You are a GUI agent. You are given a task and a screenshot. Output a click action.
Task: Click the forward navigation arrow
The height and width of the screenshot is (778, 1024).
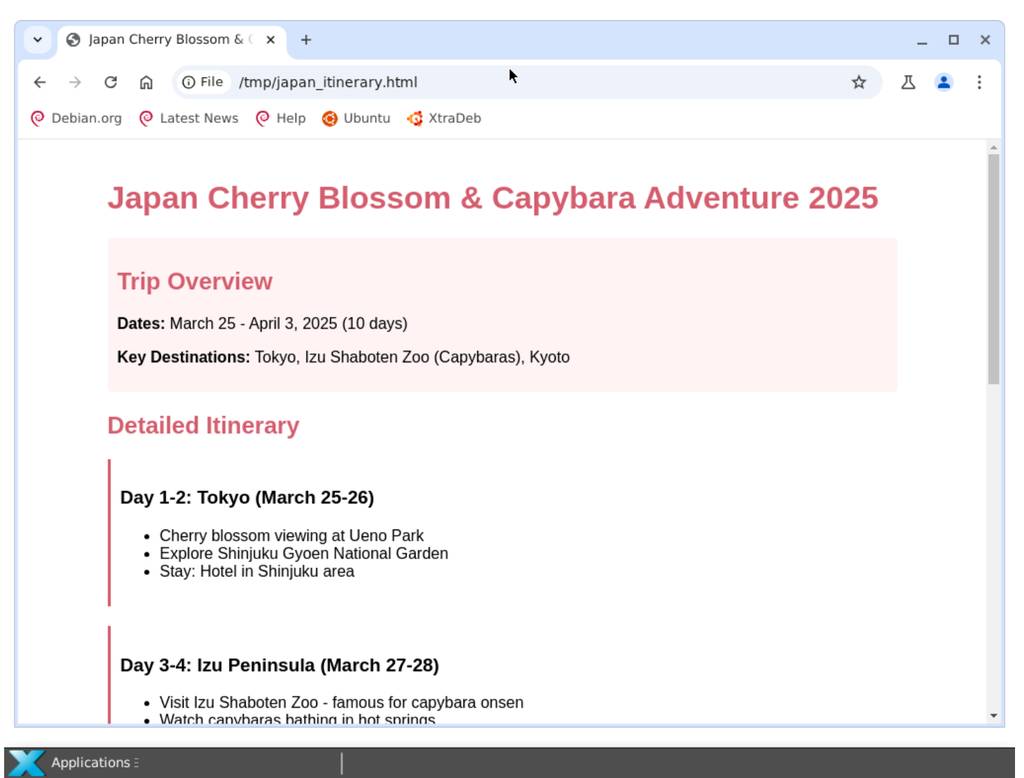(x=75, y=82)
